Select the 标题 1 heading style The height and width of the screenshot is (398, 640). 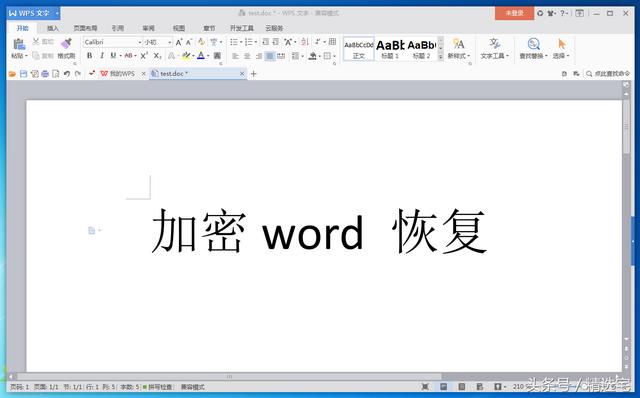(390, 49)
